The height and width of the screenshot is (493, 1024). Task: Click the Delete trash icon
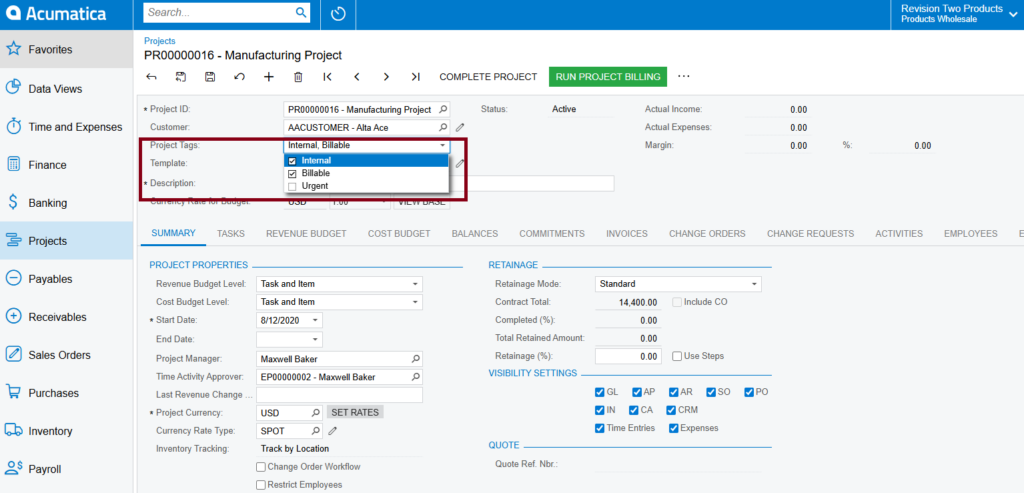[298, 76]
